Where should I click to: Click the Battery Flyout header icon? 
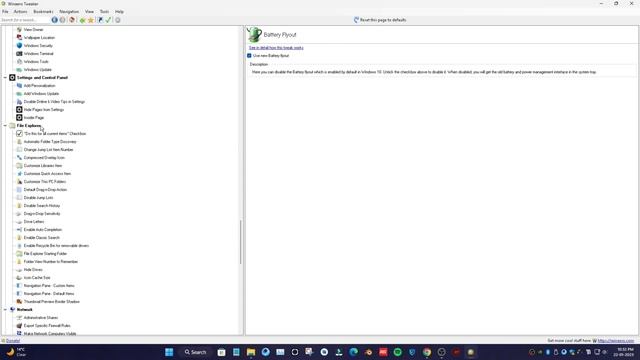click(254, 35)
